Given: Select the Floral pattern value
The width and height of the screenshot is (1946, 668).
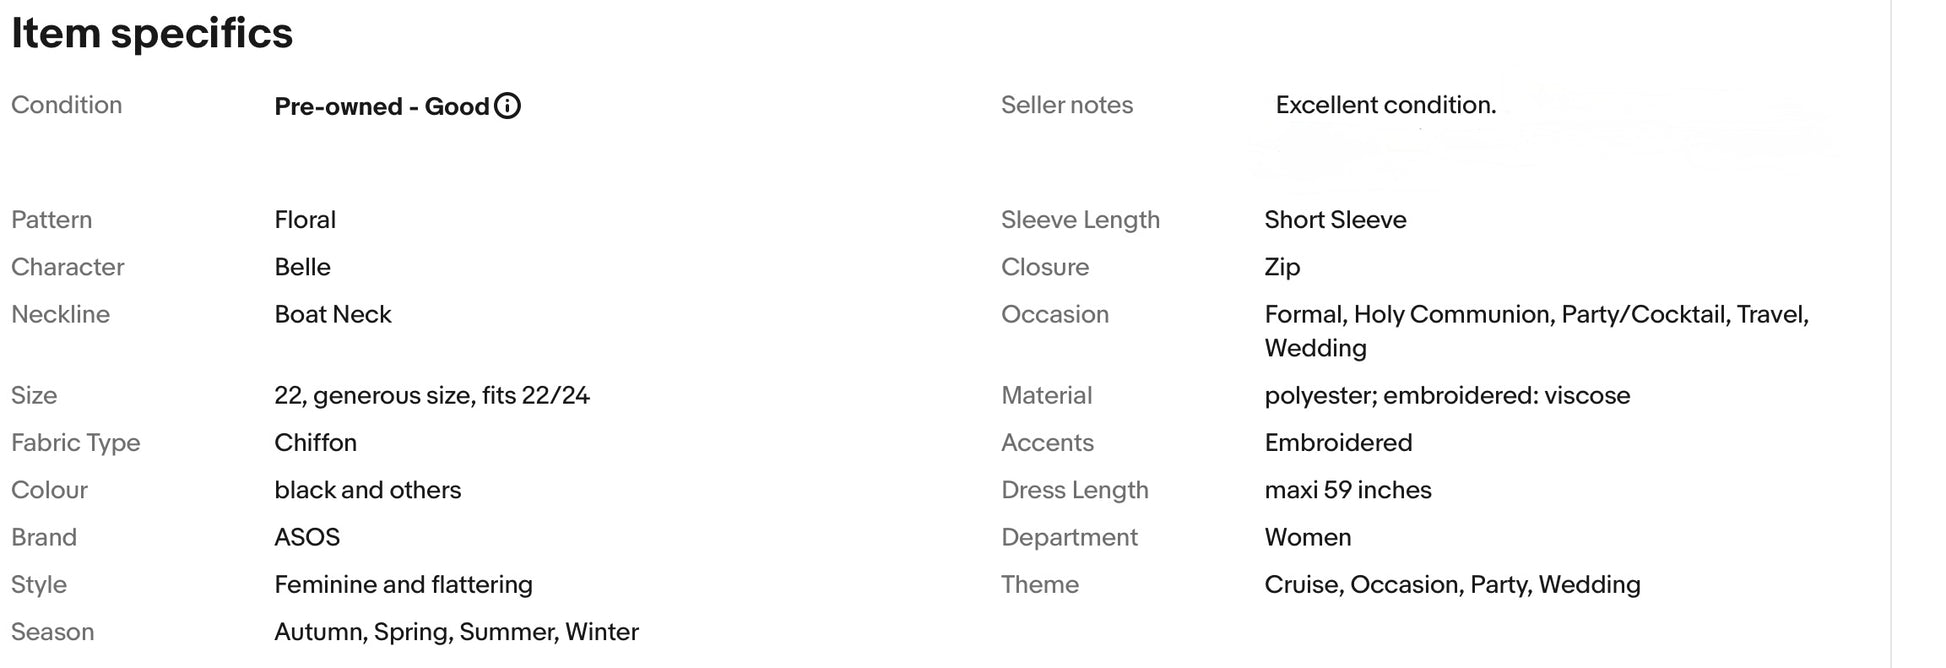Looking at the screenshot, I should pyautogui.click(x=305, y=220).
